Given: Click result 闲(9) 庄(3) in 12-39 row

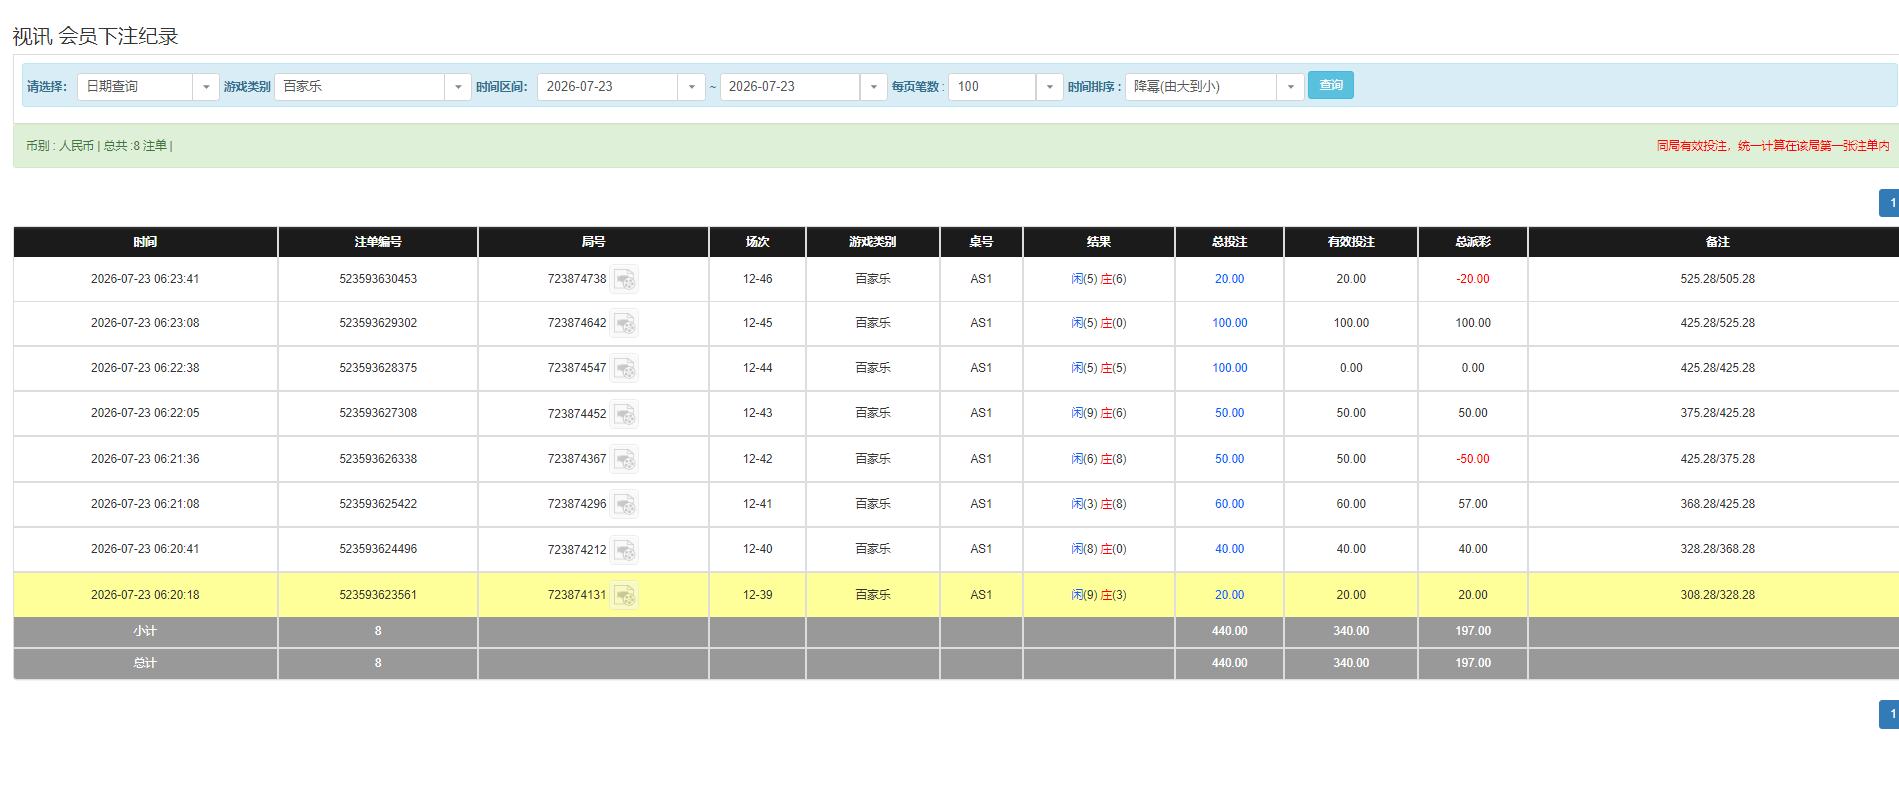Looking at the screenshot, I should pyautogui.click(x=1098, y=595).
